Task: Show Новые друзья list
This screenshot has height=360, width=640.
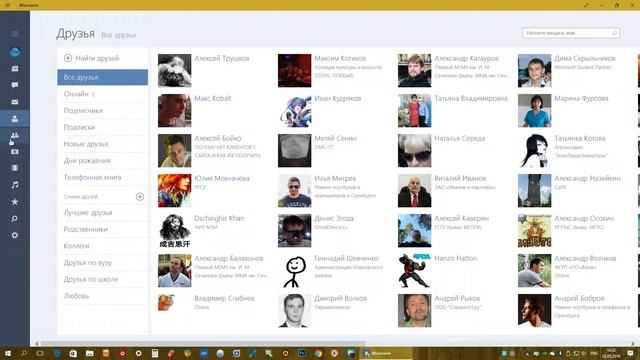Action: click(x=102, y=144)
